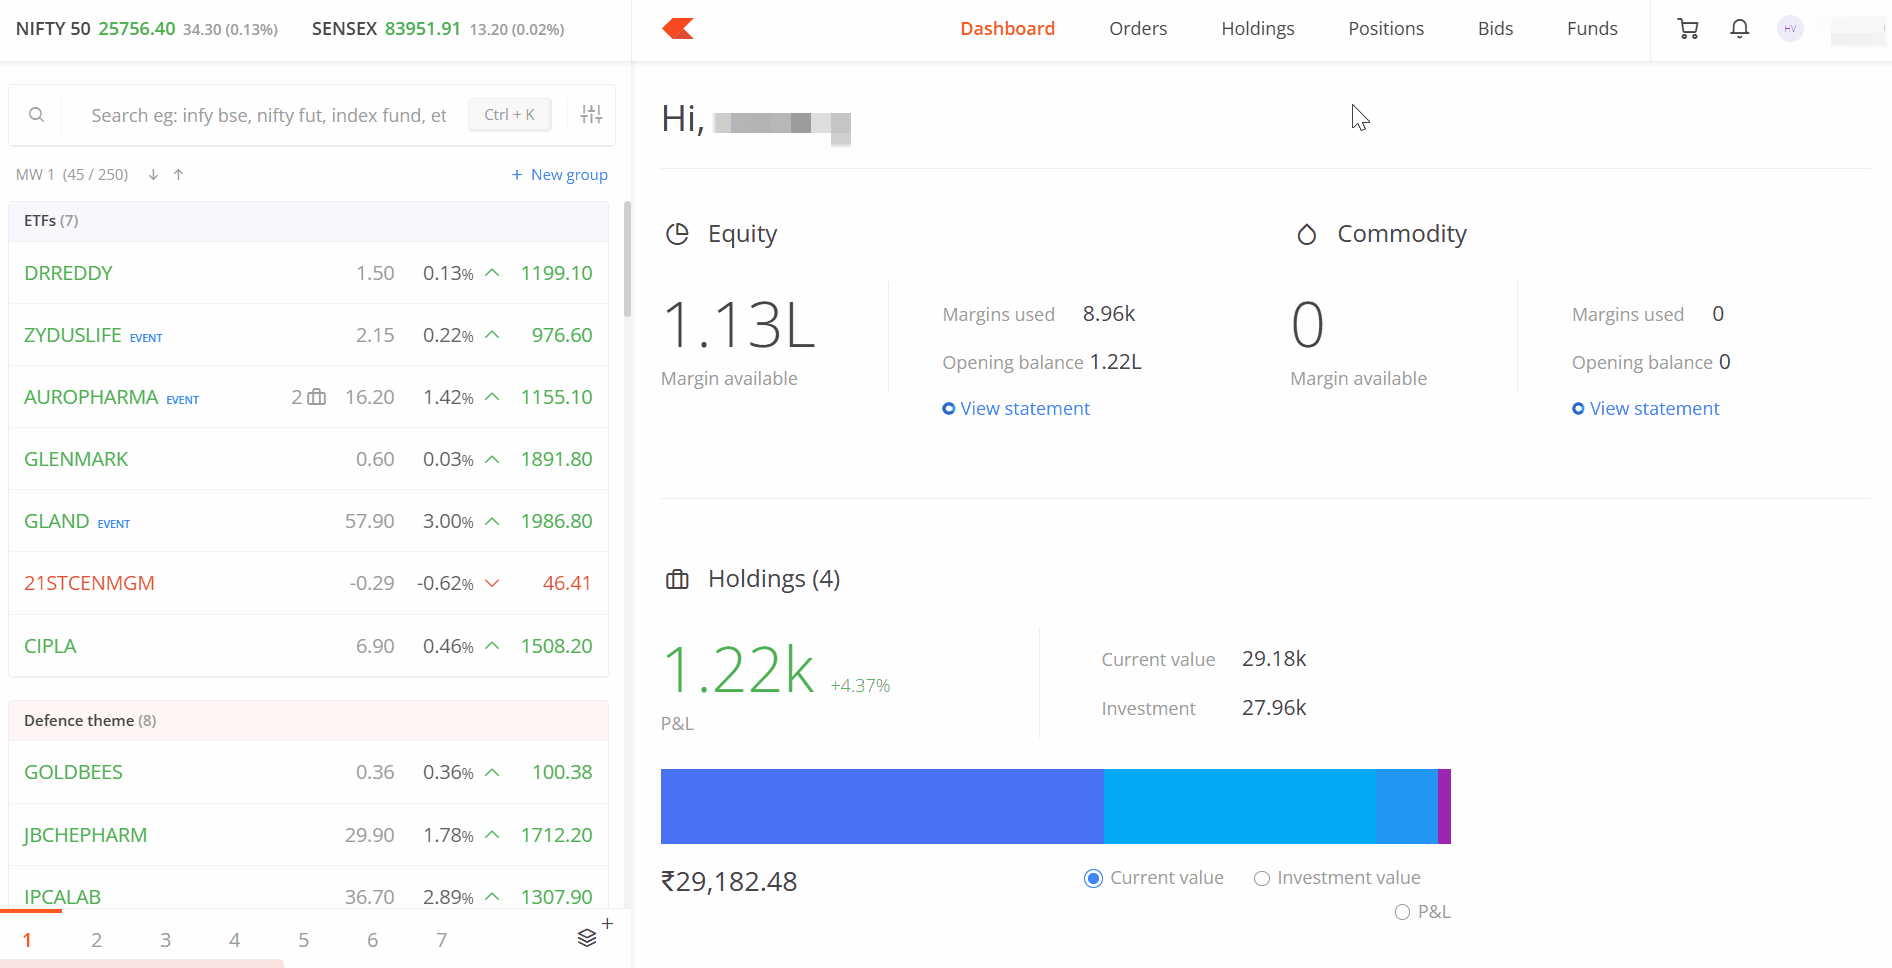Viewport: 1892px width, 968px height.
Task: Open notifications bell icon
Action: coord(1740,29)
